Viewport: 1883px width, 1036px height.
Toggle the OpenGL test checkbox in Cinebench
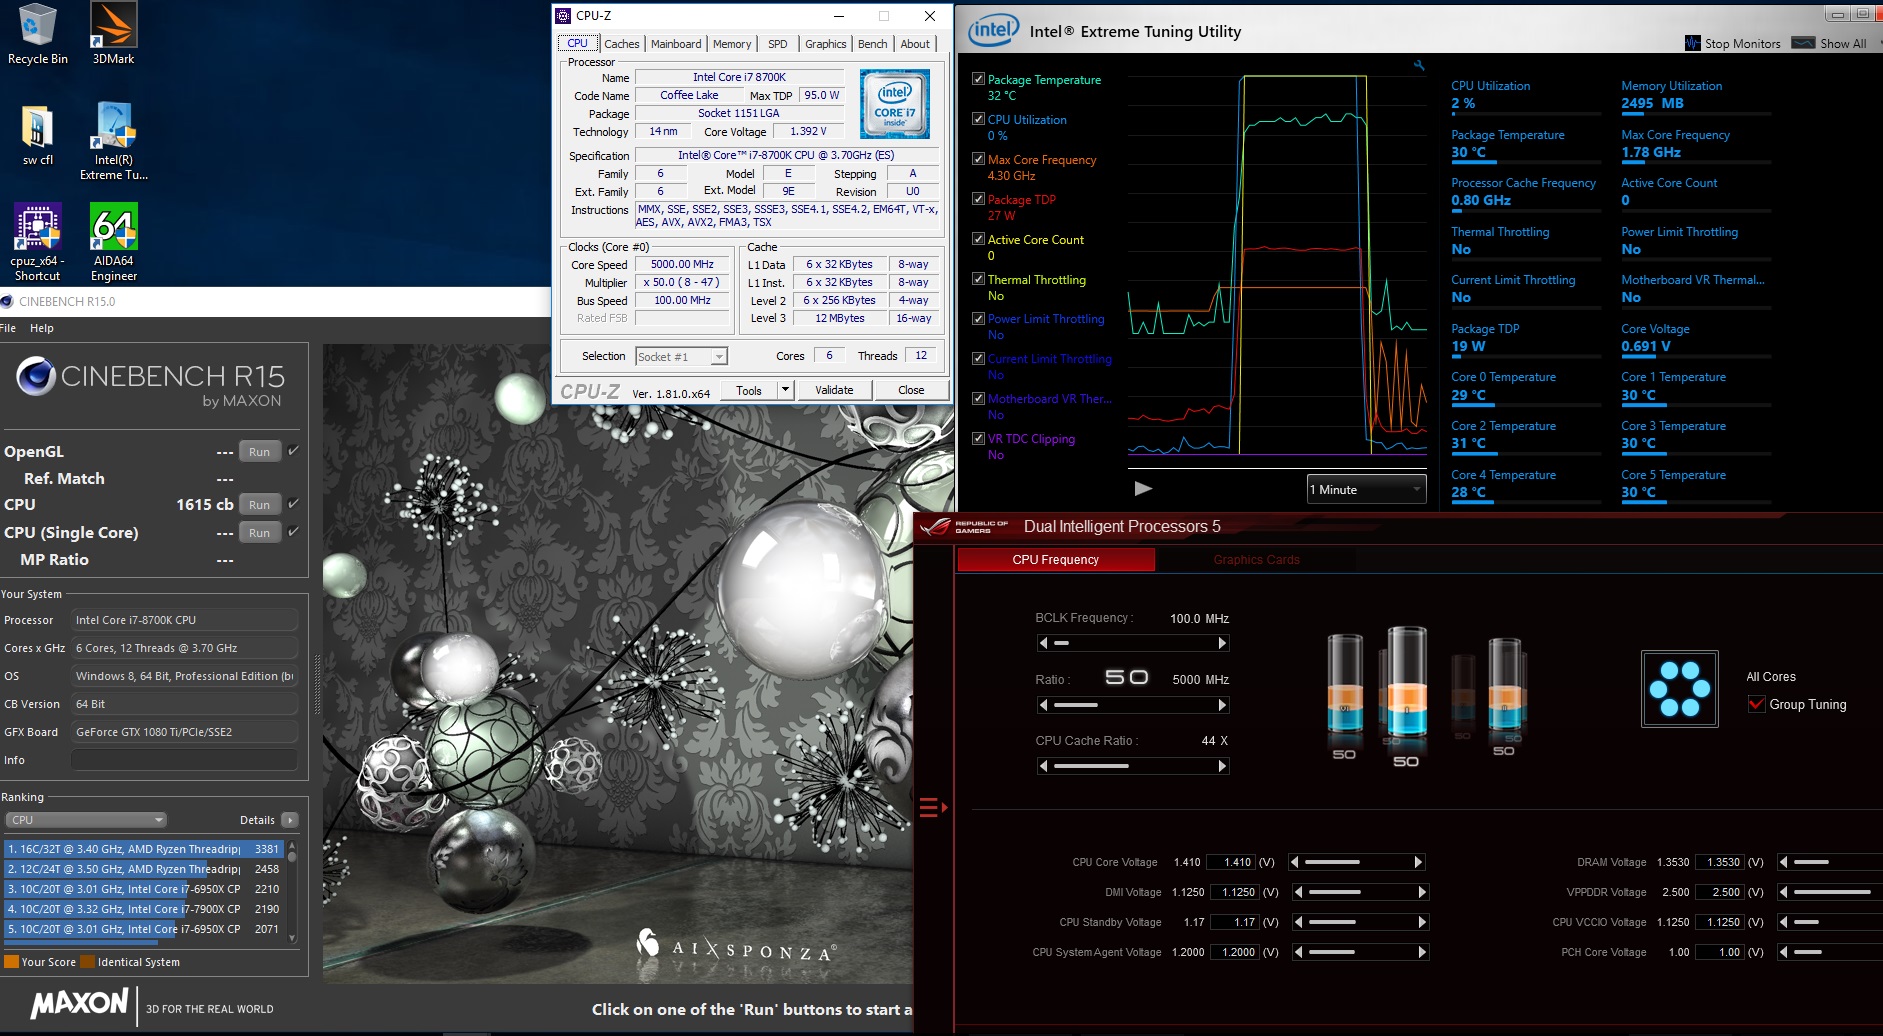click(294, 451)
